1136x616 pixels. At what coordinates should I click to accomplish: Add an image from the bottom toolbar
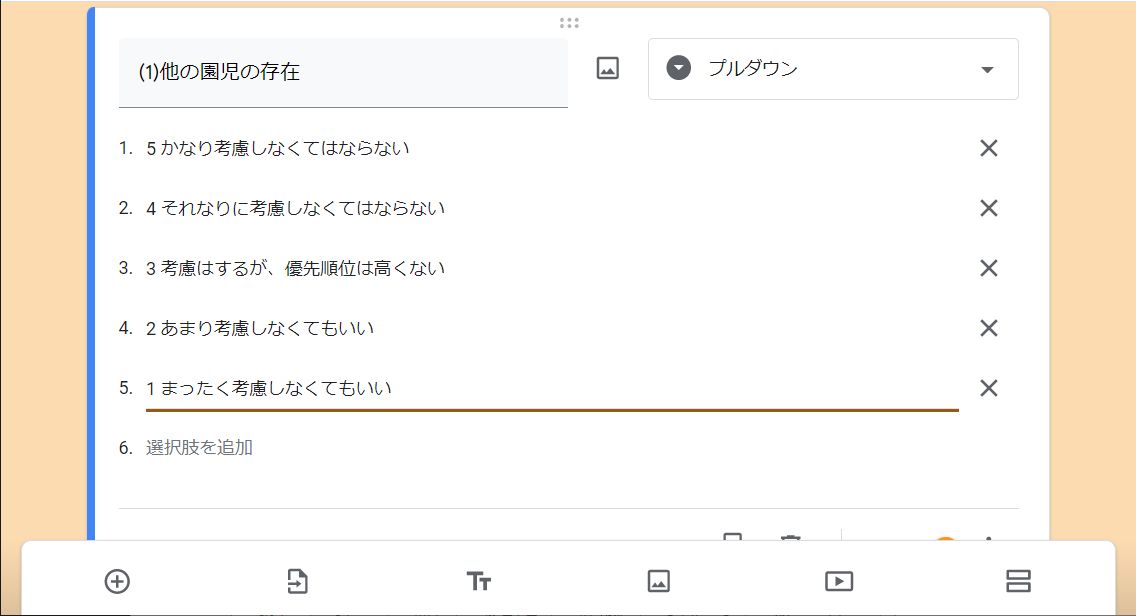(658, 581)
